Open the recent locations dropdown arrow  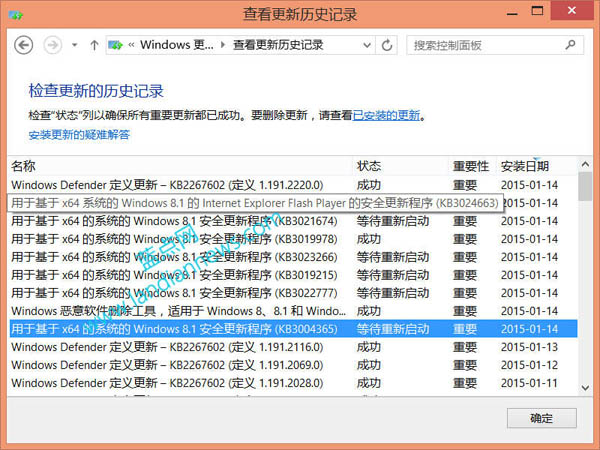coord(75,45)
